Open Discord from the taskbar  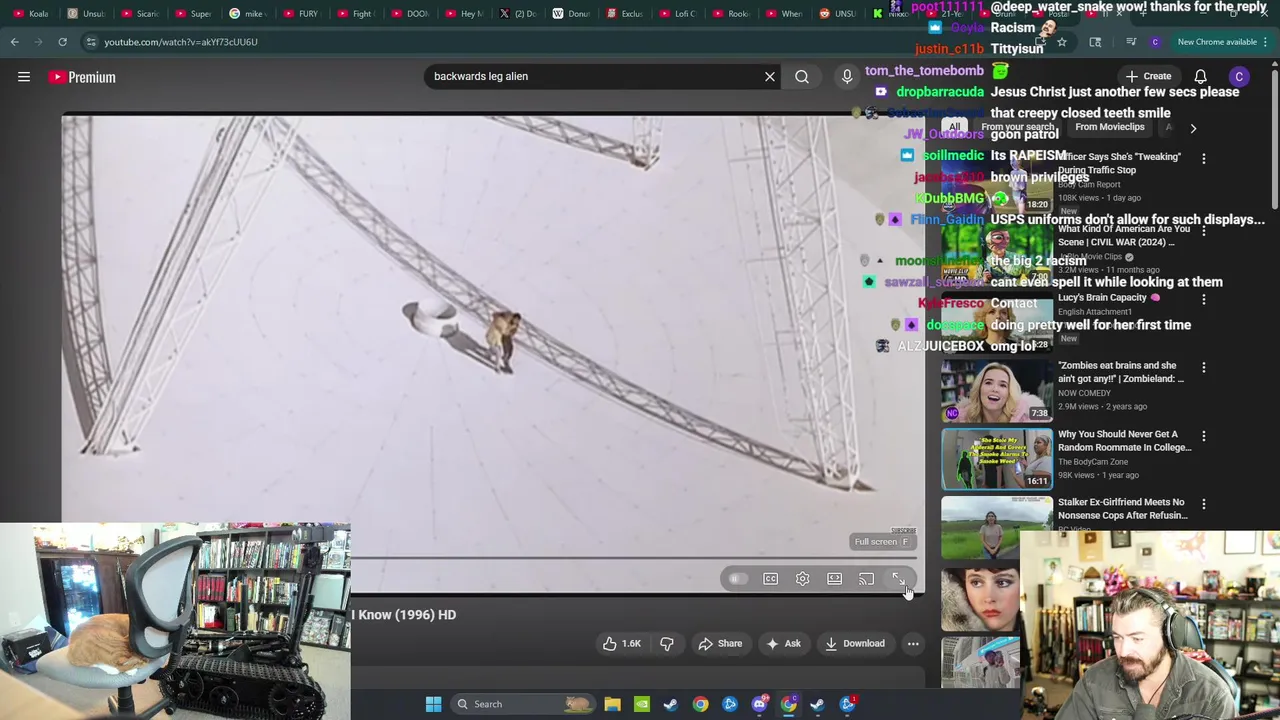pyautogui.click(x=759, y=704)
